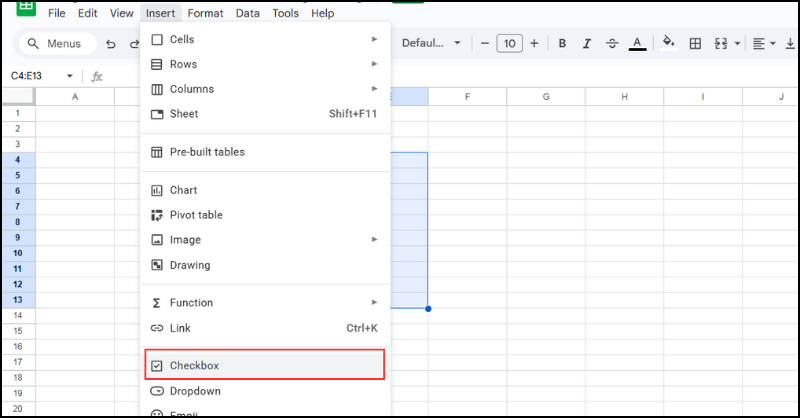Image resolution: width=800 pixels, height=418 pixels.
Task: Click the Dropdown menu item icon
Action: coord(157,391)
